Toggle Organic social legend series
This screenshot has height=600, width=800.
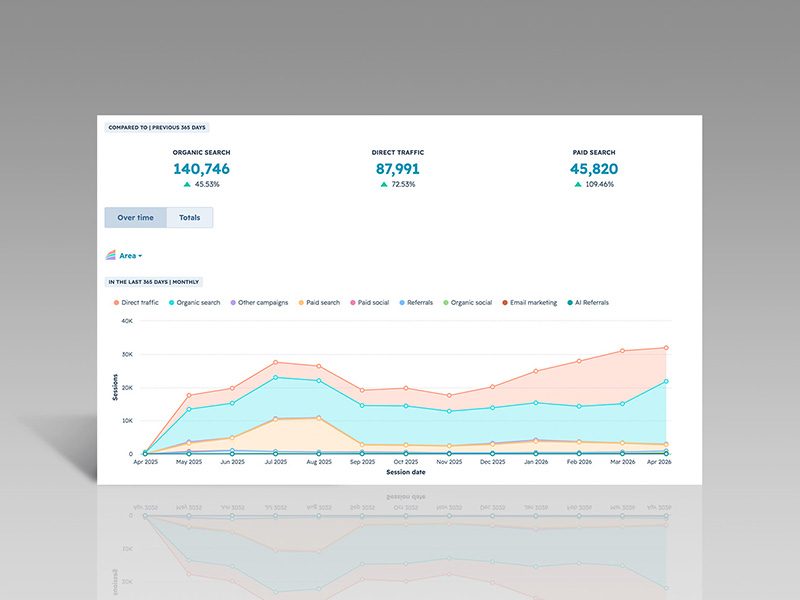tap(468, 303)
